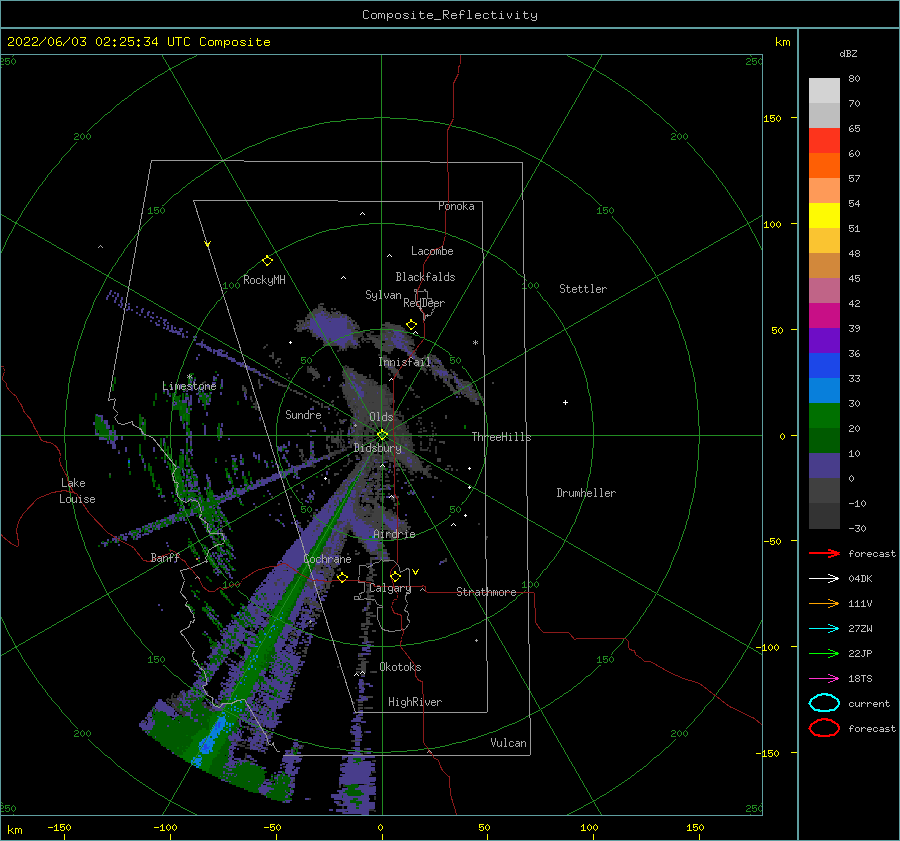900x841 pixels.
Task: Click the 'Sundre' city label
Action: [303, 414]
